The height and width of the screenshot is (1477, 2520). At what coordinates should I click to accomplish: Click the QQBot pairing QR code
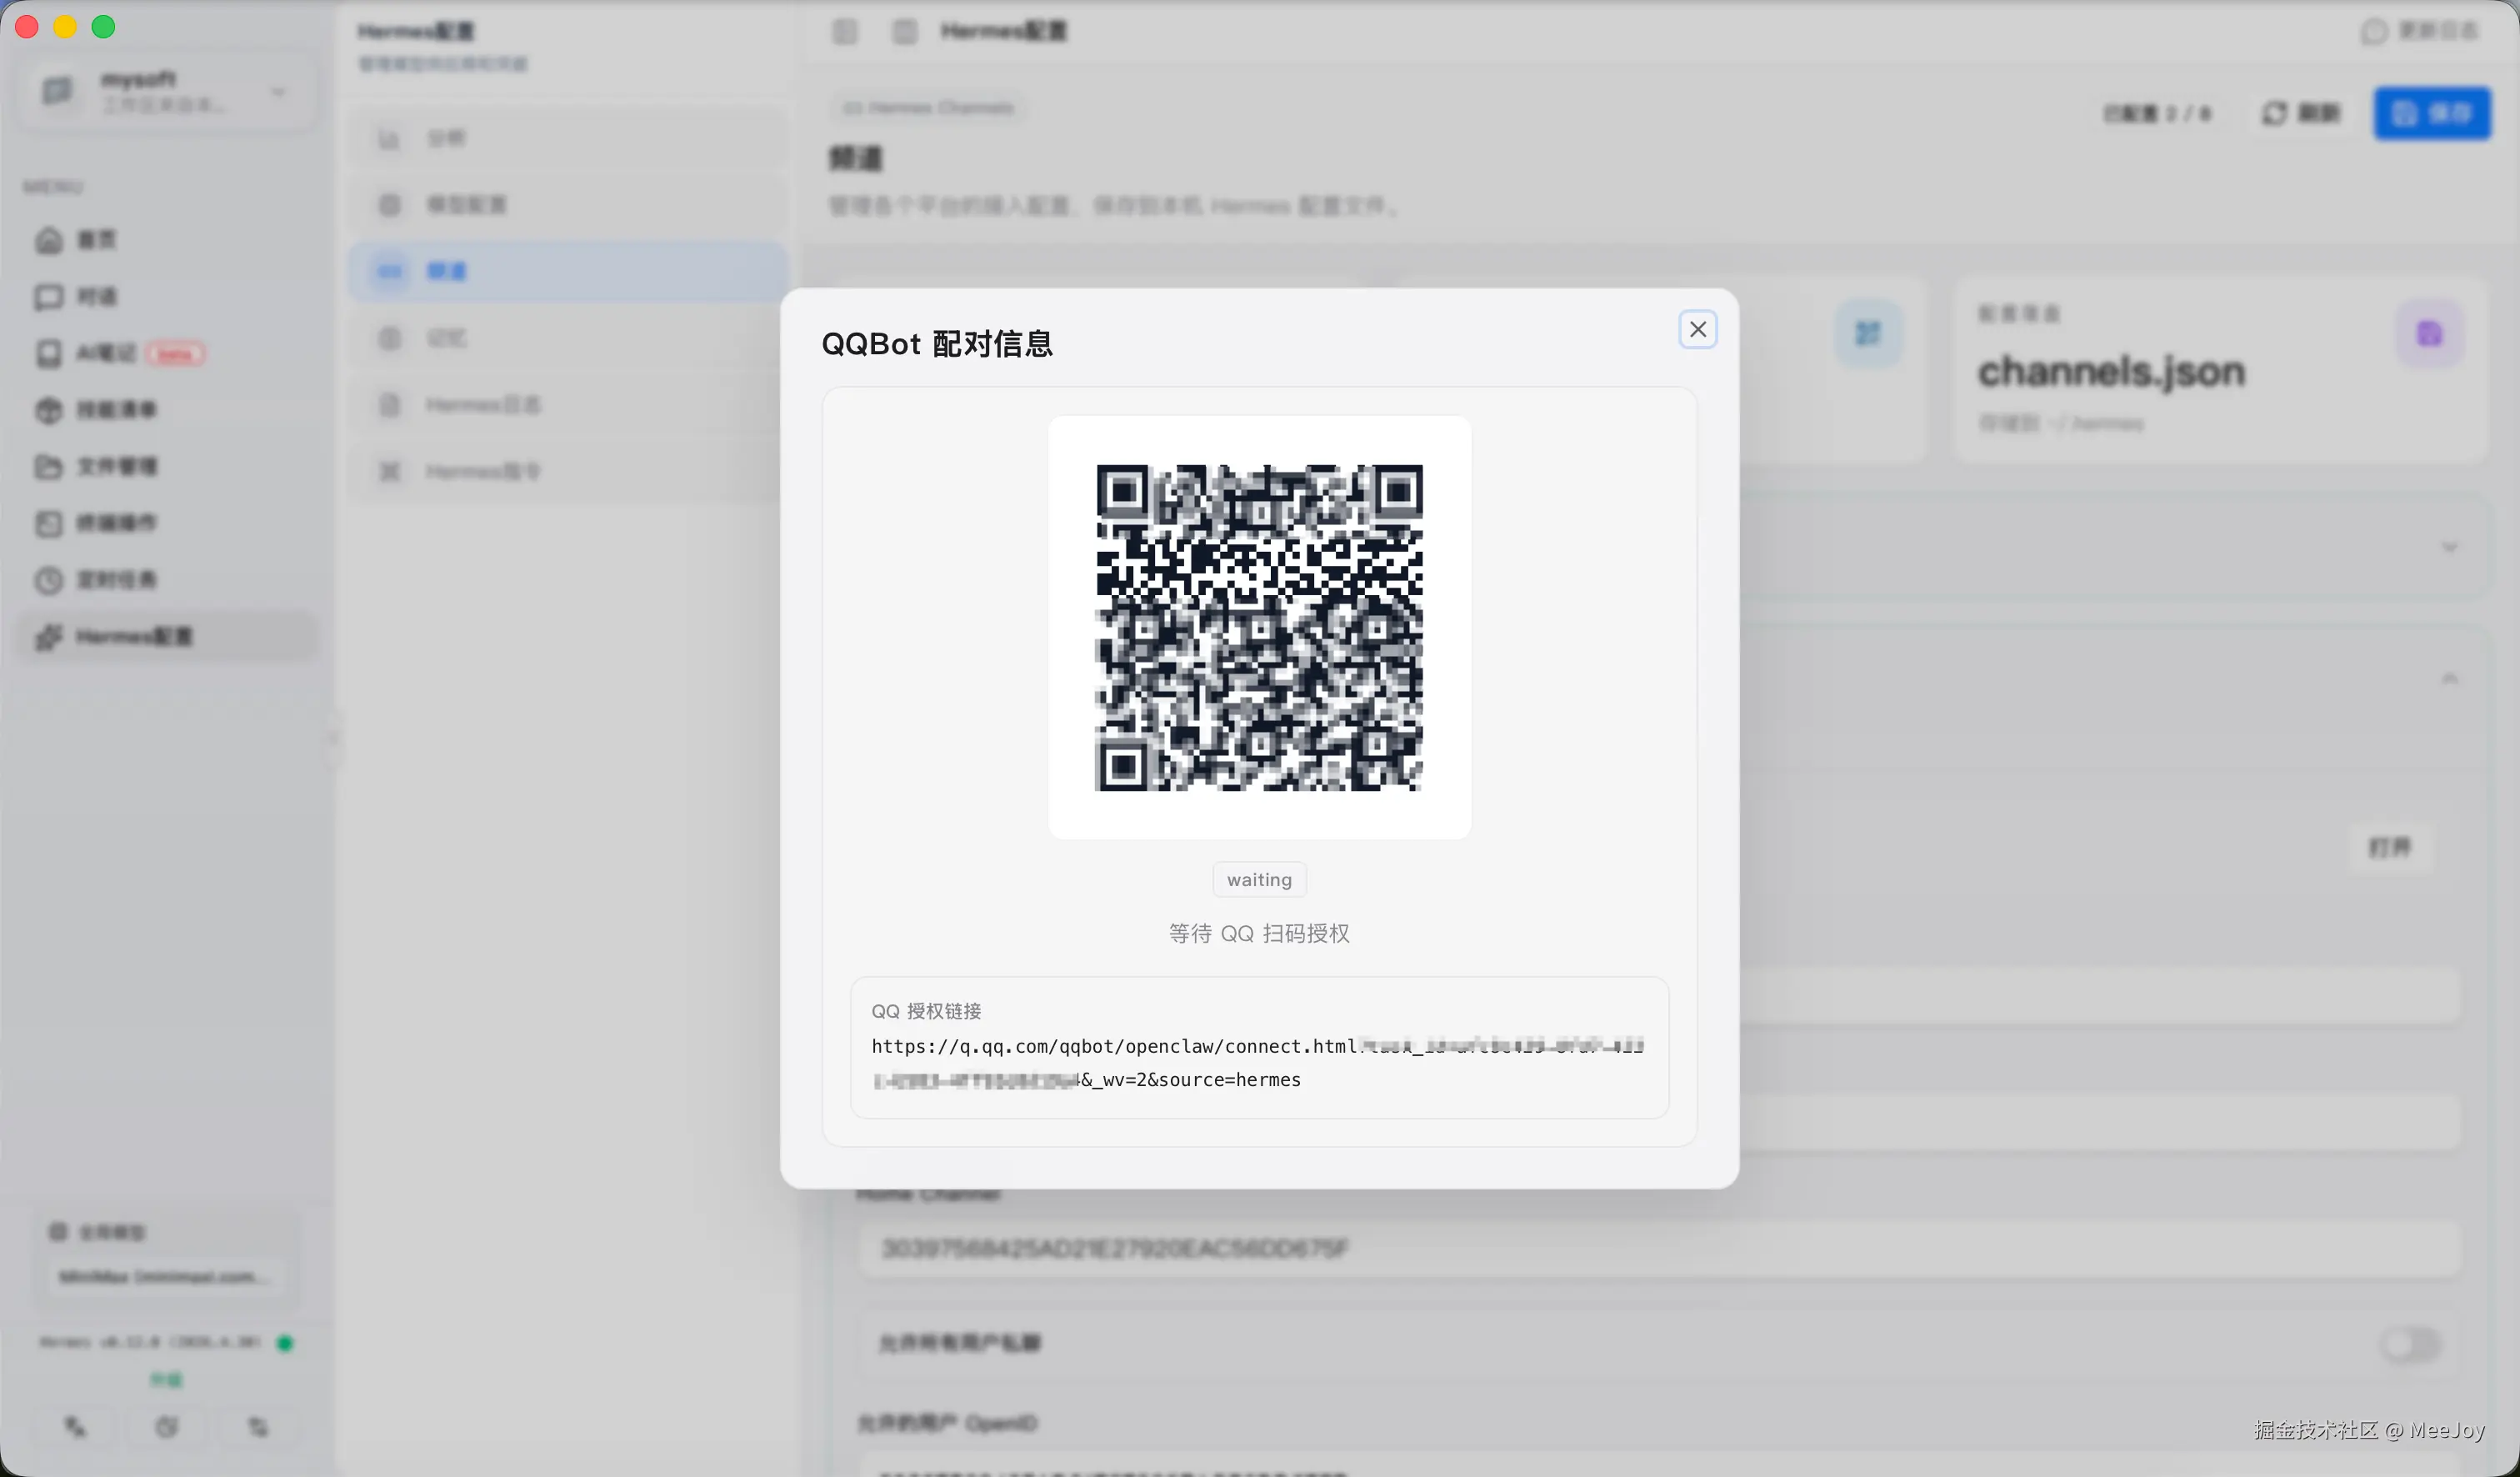tap(1259, 627)
